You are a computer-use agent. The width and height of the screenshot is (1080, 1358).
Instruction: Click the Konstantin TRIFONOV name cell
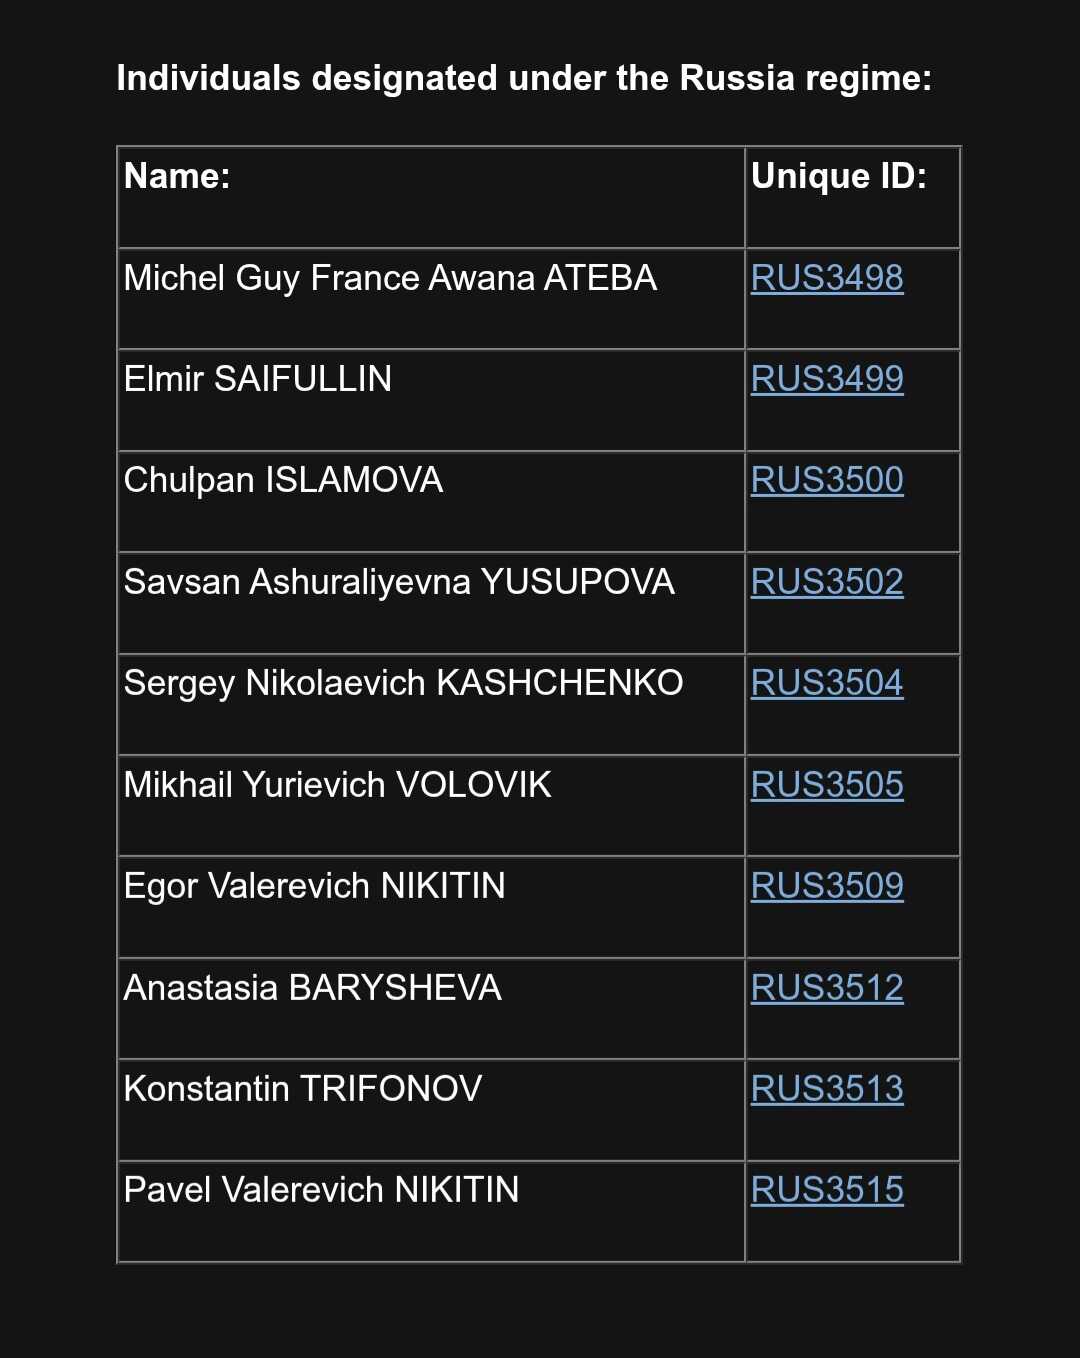coord(431,1110)
